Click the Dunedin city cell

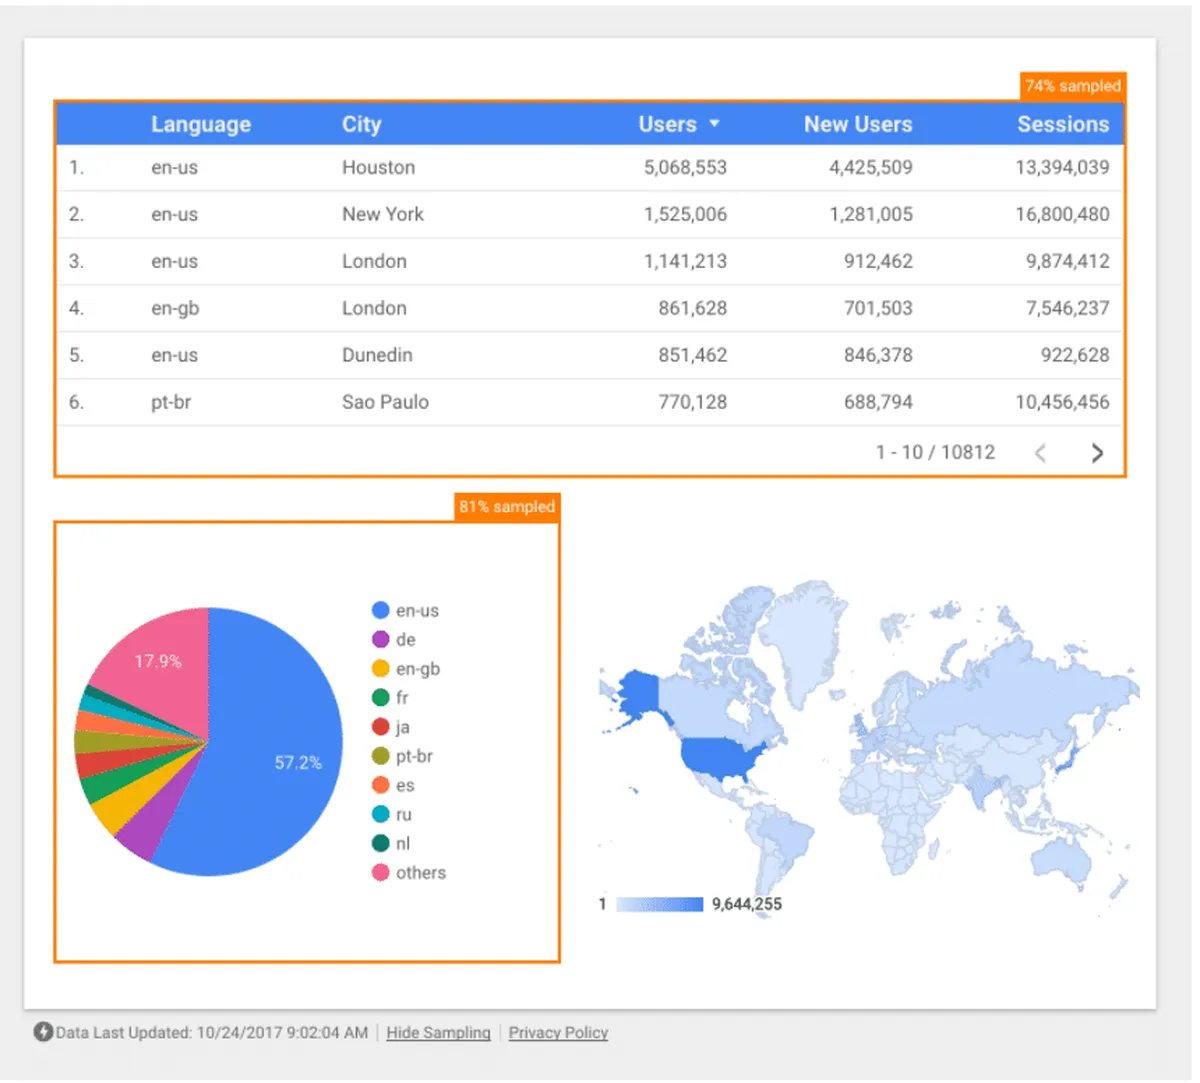[377, 355]
